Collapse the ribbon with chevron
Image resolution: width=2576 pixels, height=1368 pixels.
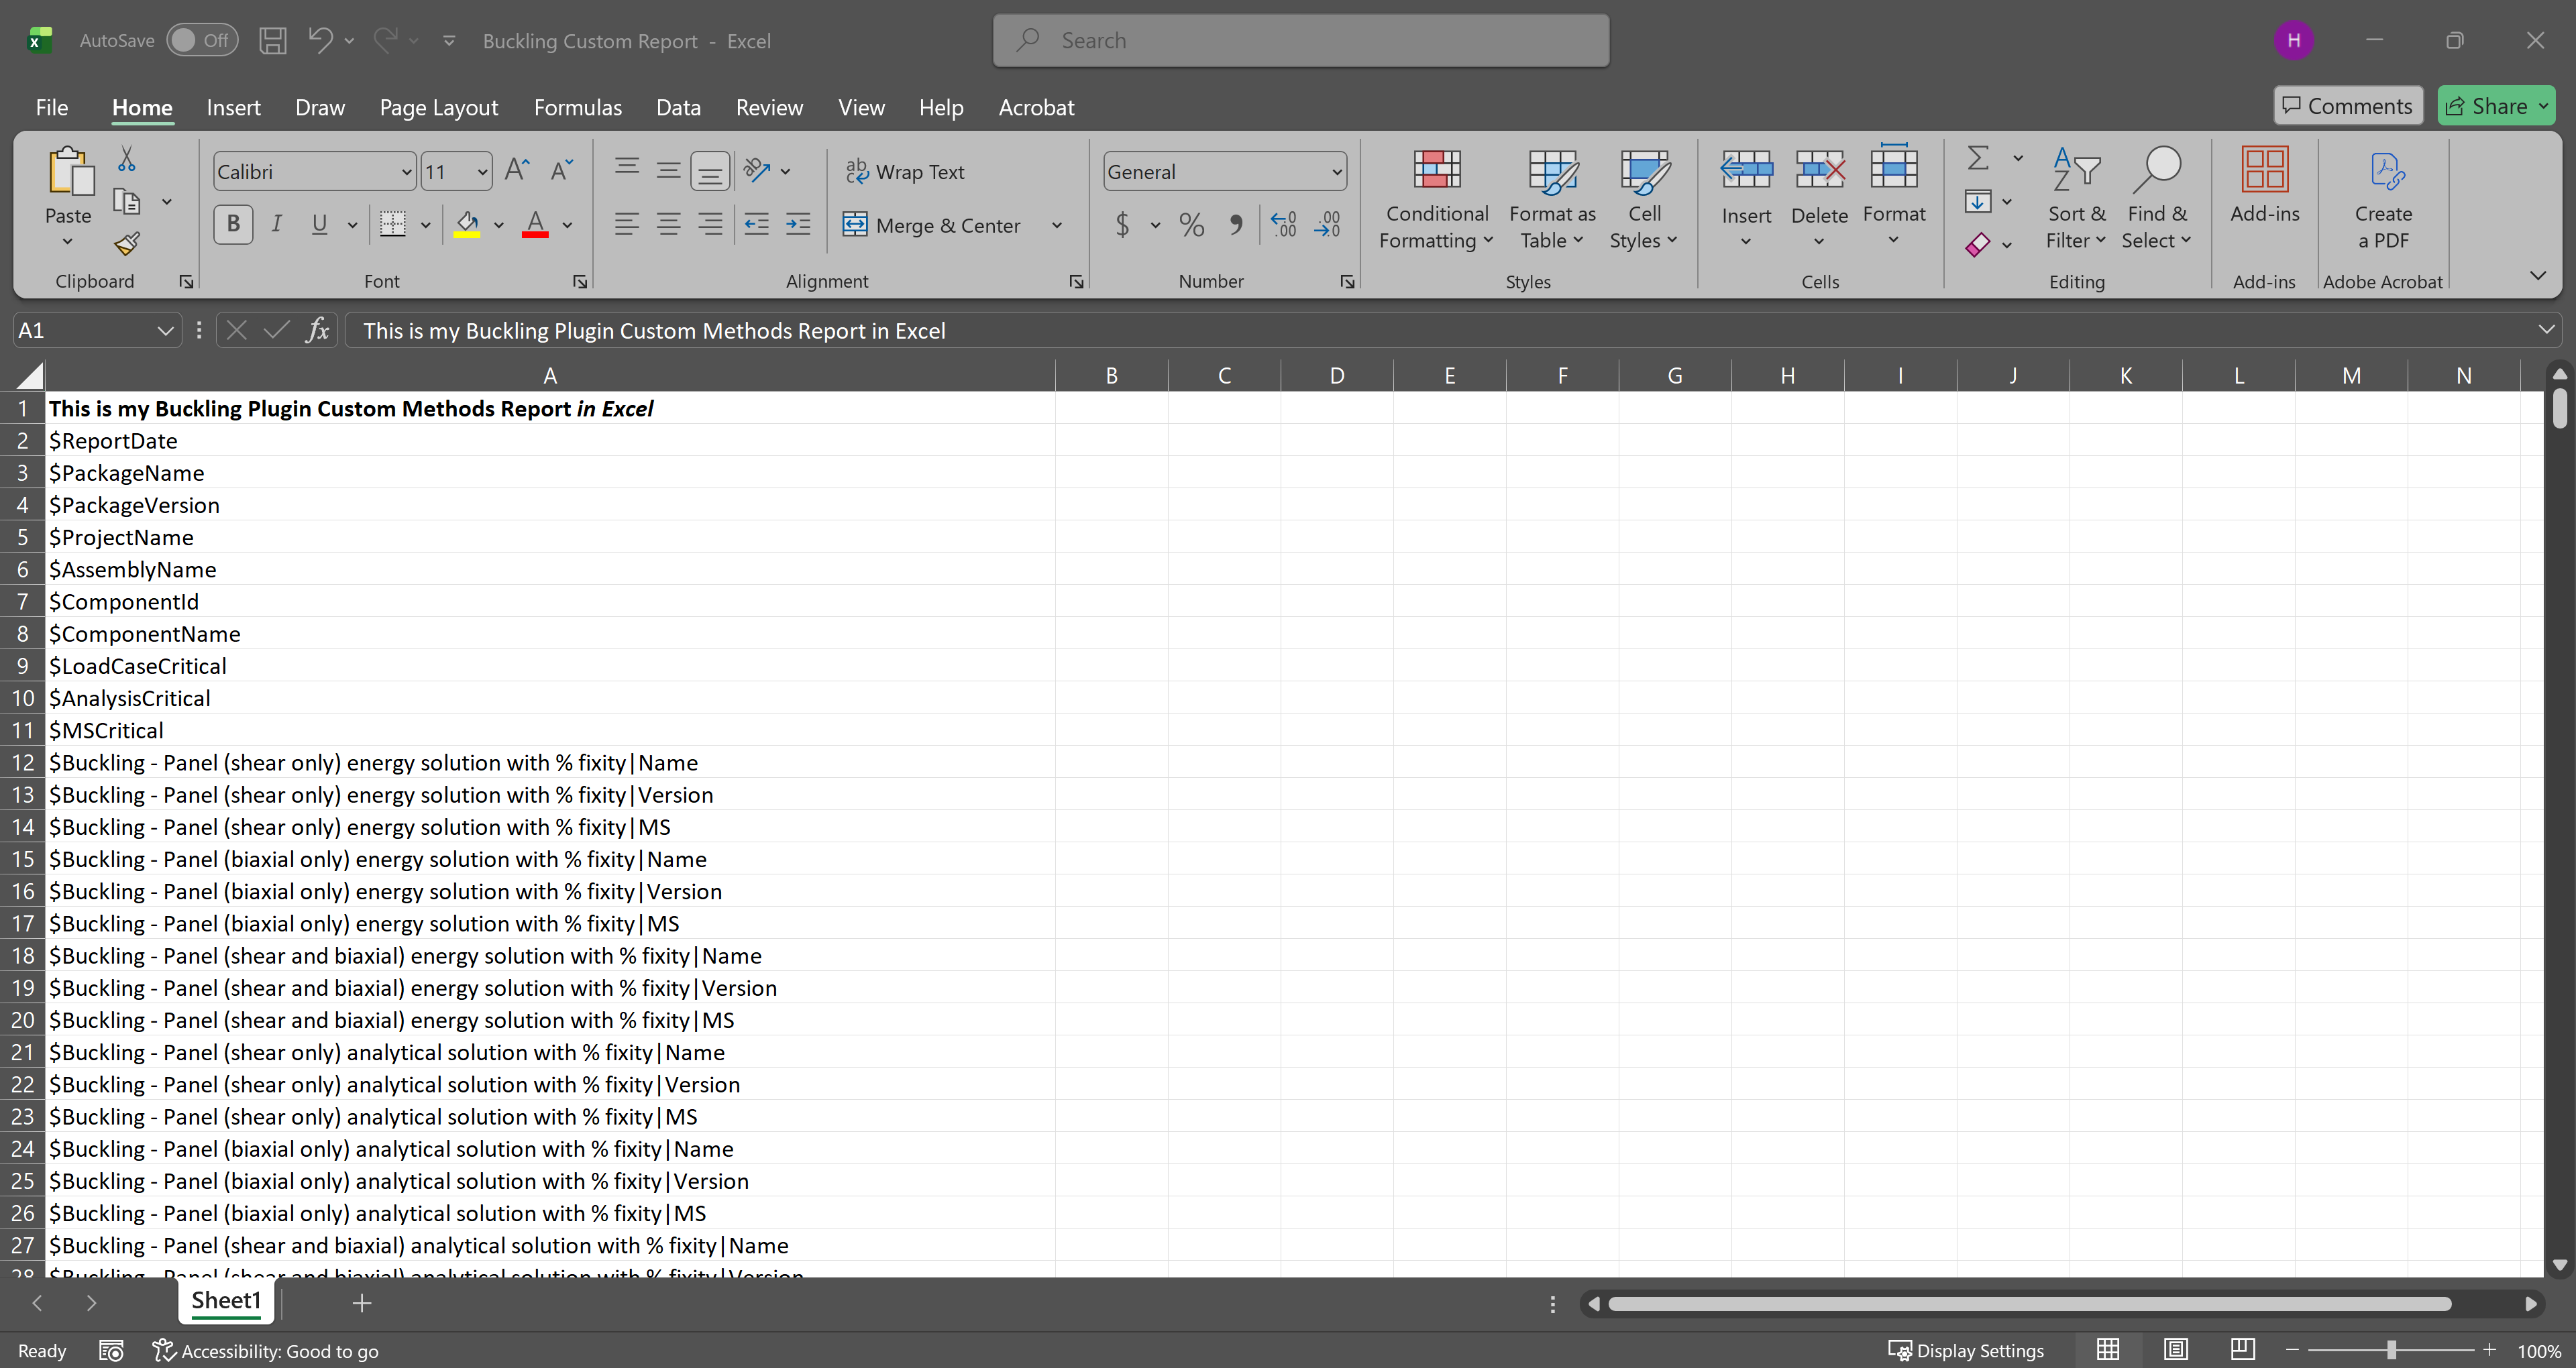(x=2538, y=275)
